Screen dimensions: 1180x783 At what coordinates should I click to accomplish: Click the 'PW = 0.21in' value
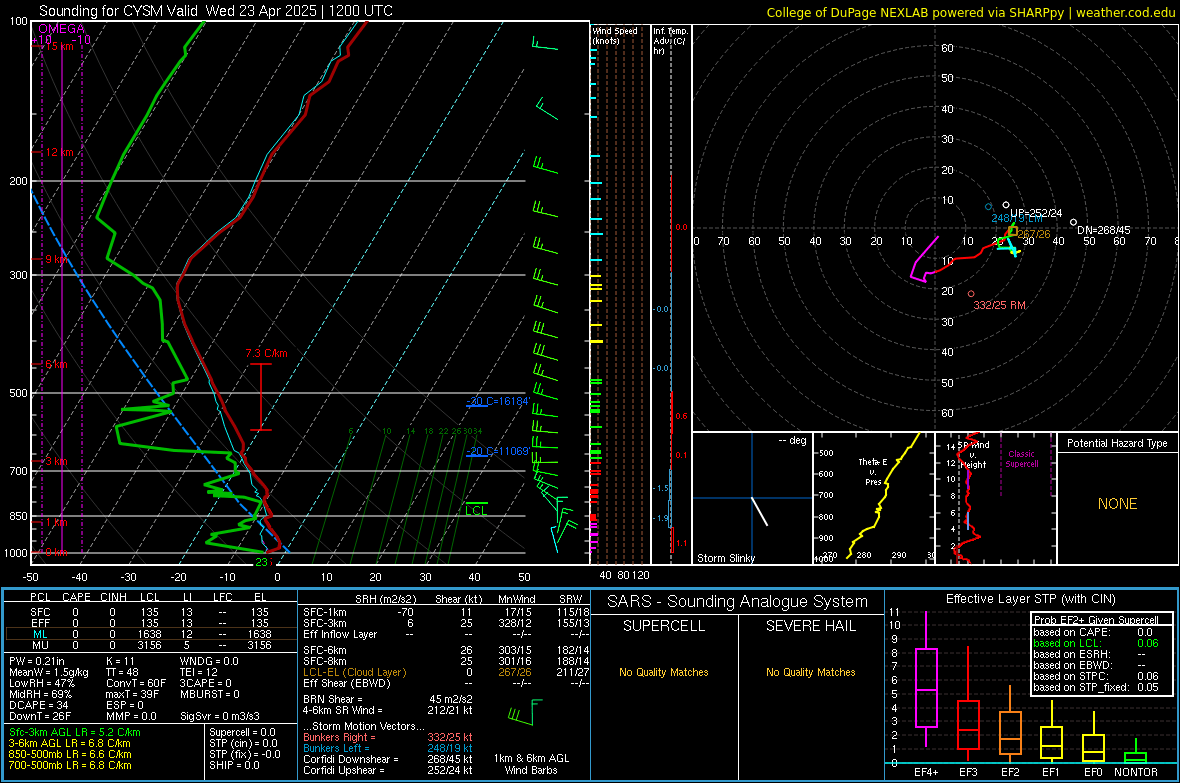pyautogui.click(x=37, y=661)
